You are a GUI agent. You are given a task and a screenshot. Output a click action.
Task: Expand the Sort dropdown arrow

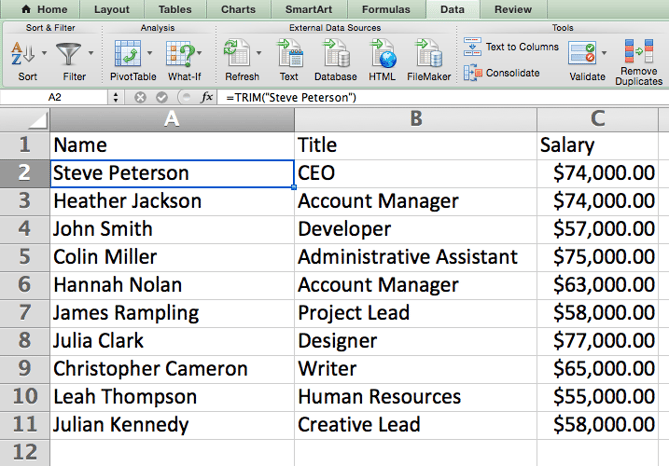coord(44,54)
